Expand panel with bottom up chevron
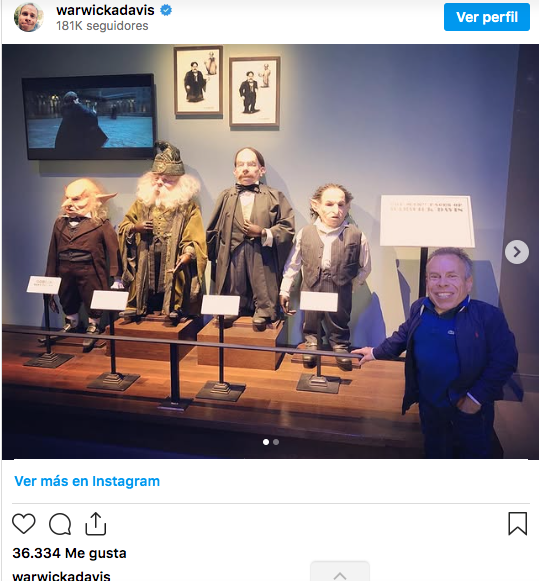This screenshot has height=581, width=539. [x=340, y=575]
